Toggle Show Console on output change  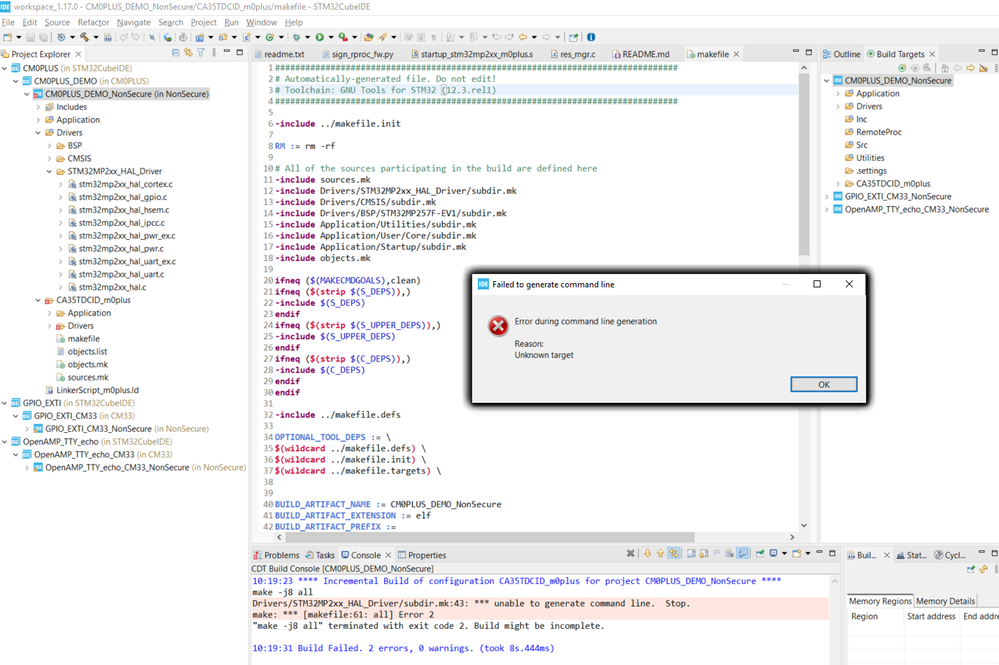point(743,554)
